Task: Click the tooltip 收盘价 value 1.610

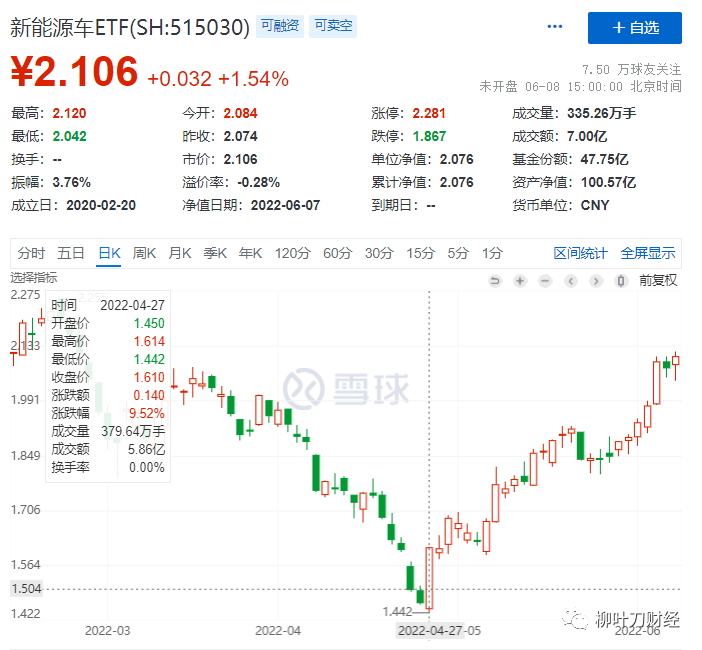Action: point(149,377)
